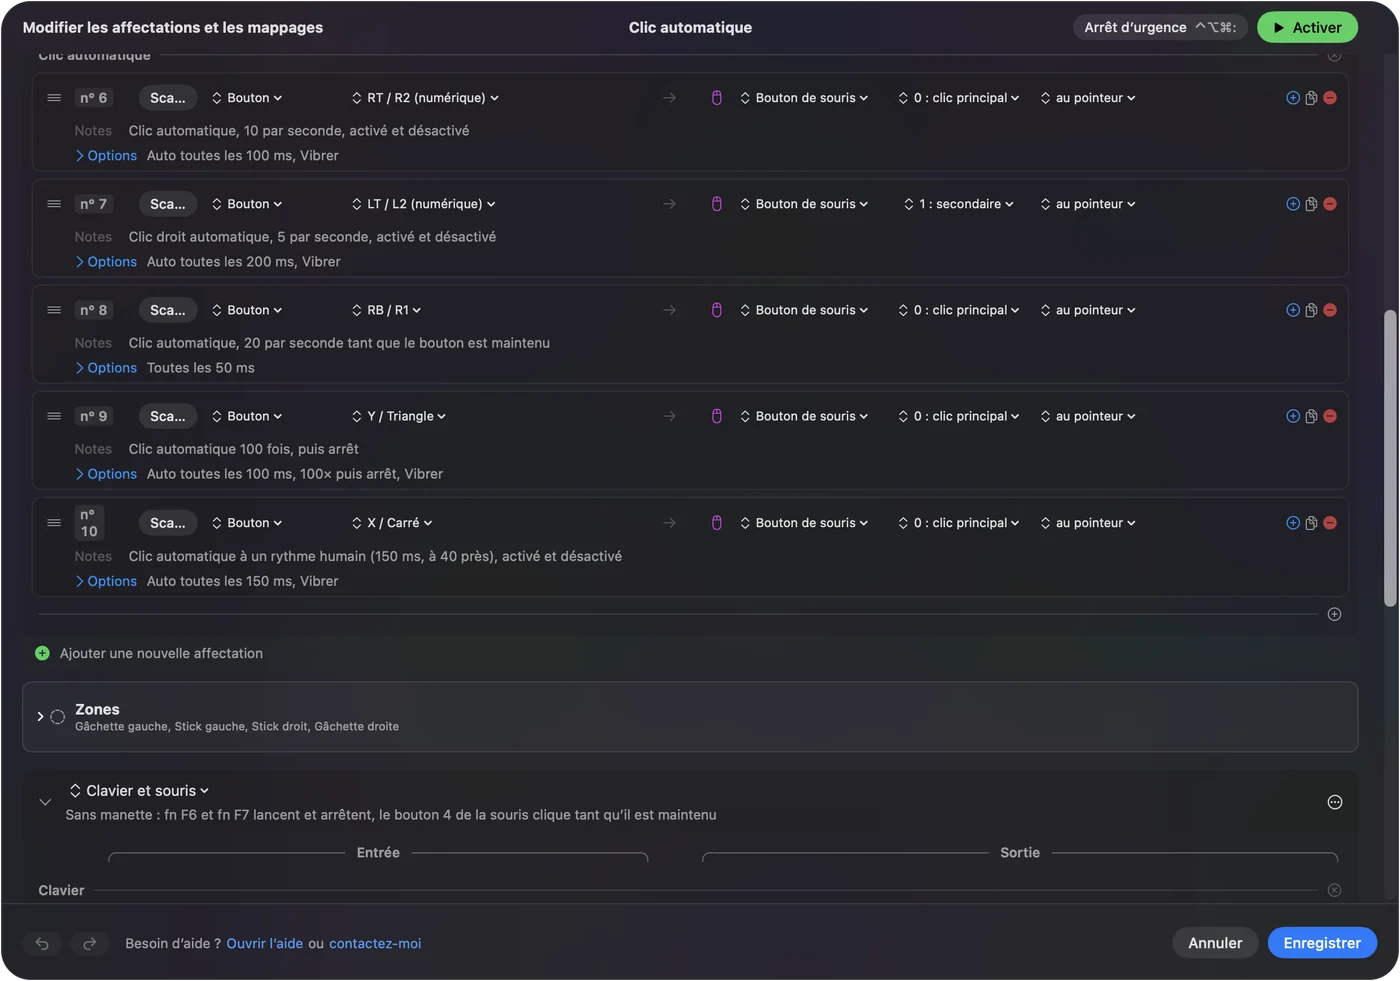
Task: Click the contactez-moi link
Action: coord(375,944)
